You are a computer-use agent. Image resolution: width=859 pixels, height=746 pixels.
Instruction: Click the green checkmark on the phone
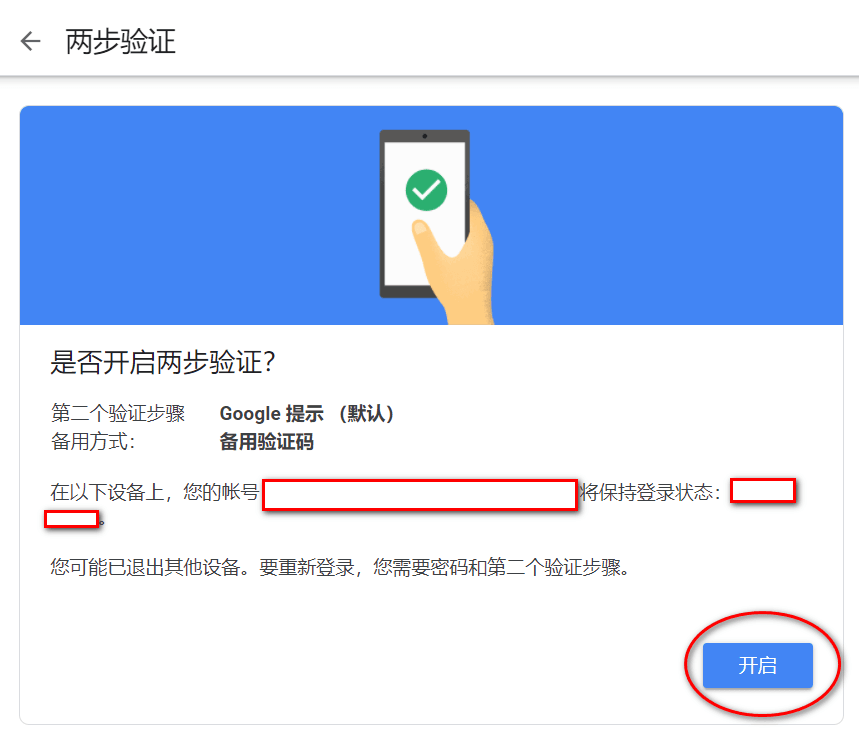[426, 190]
